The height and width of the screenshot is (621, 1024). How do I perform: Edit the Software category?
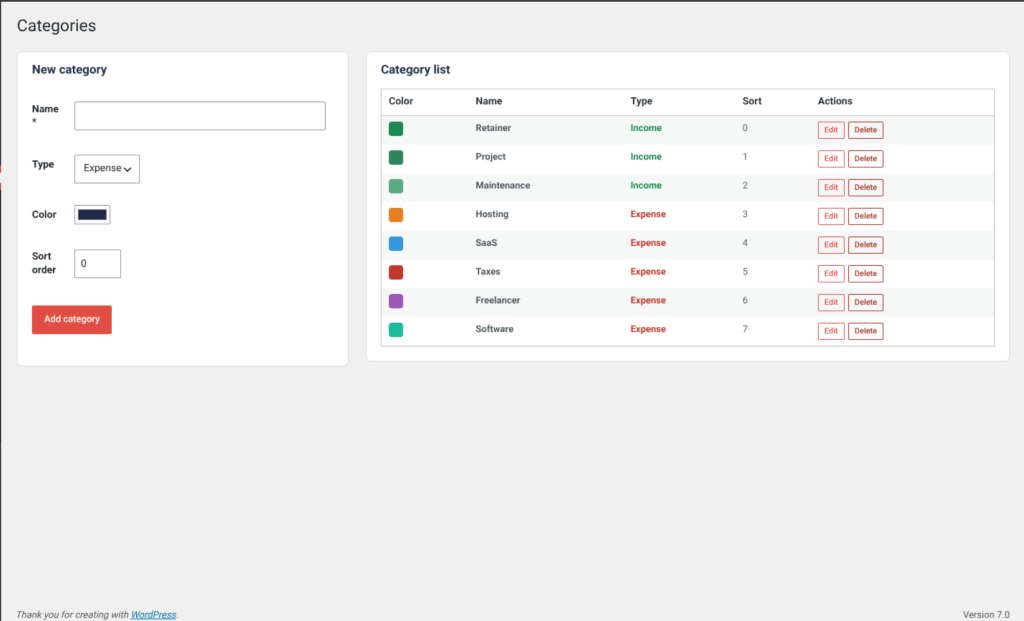831,331
